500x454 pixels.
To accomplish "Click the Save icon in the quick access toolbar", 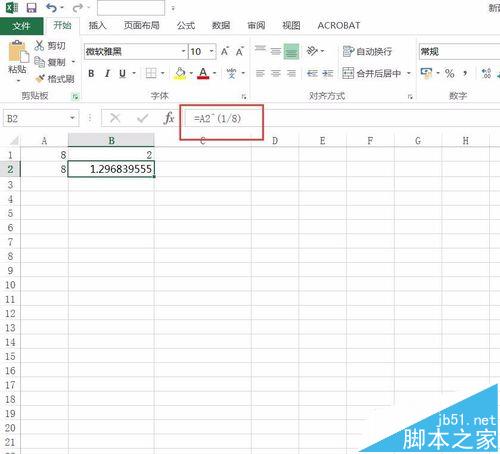I will 32,8.
